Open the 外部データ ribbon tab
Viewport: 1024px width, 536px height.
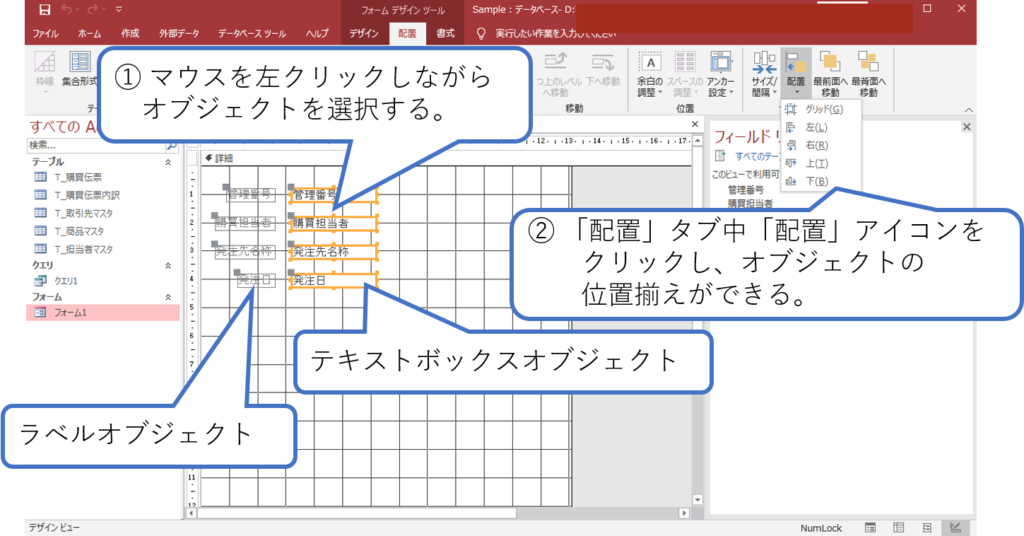pos(179,33)
